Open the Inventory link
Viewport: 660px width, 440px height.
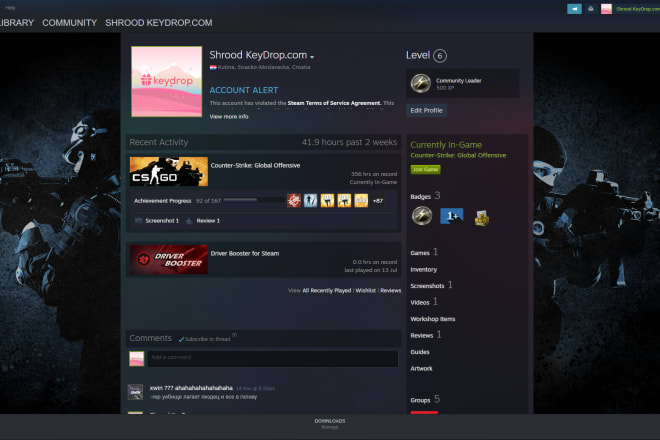click(x=423, y=269)
